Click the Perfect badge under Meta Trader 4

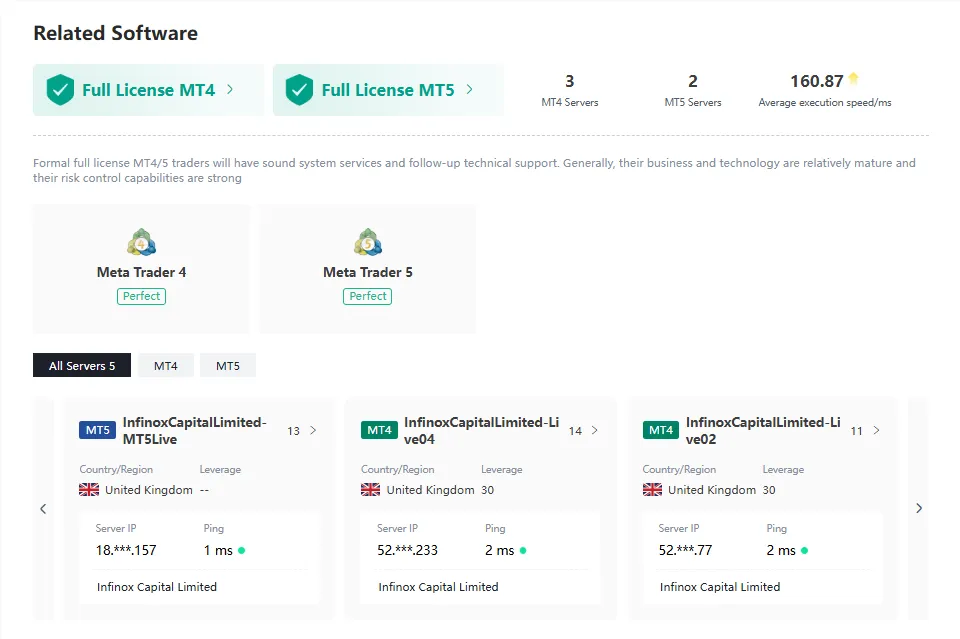point(141,296)
